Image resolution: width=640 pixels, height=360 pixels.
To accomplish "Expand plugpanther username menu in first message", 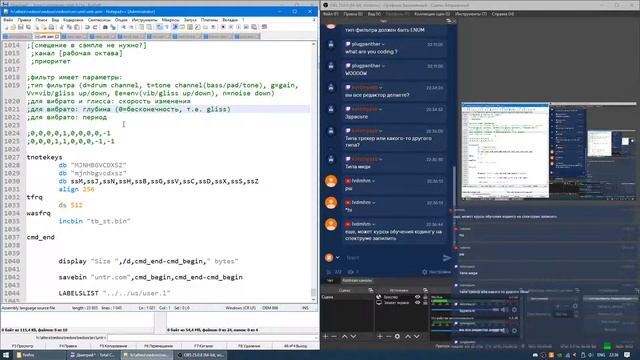I will [383, 44].
